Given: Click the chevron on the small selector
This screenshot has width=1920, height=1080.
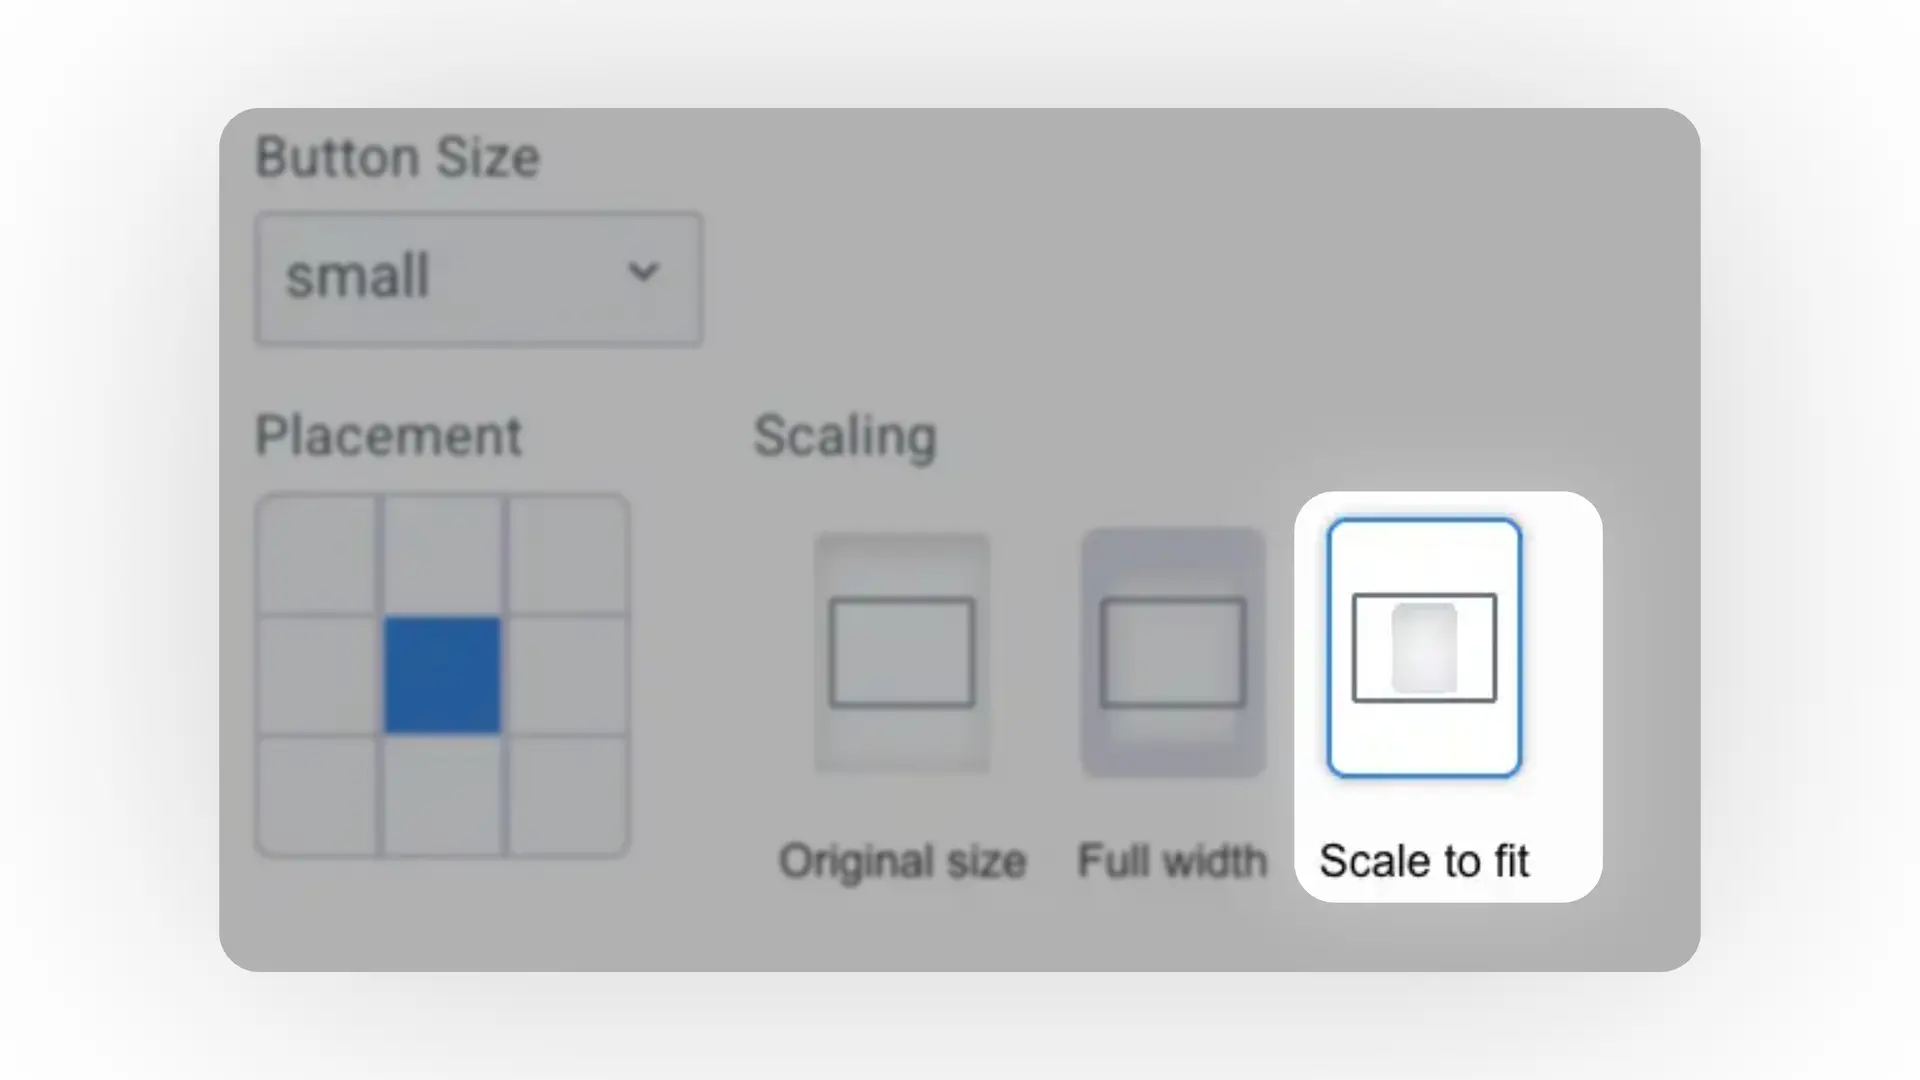Looking at the screenshot, I should pyautogui.click(x=643, y=272).
